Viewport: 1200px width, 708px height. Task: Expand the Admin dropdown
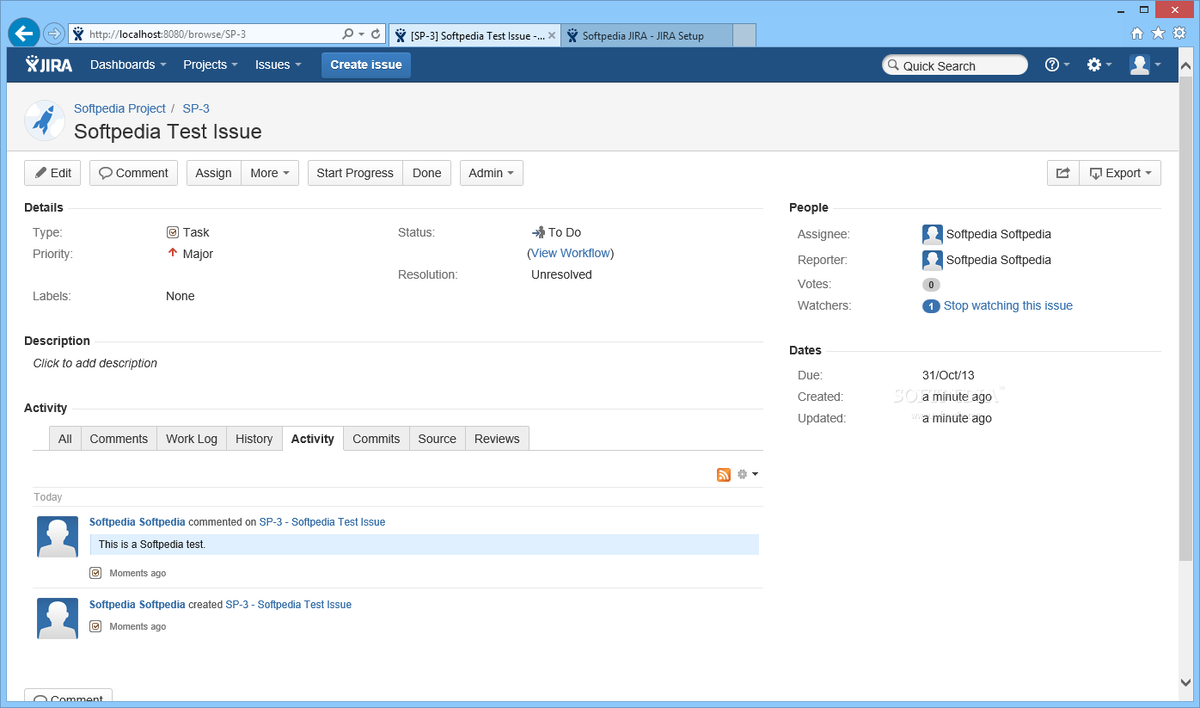click(491, 173)
